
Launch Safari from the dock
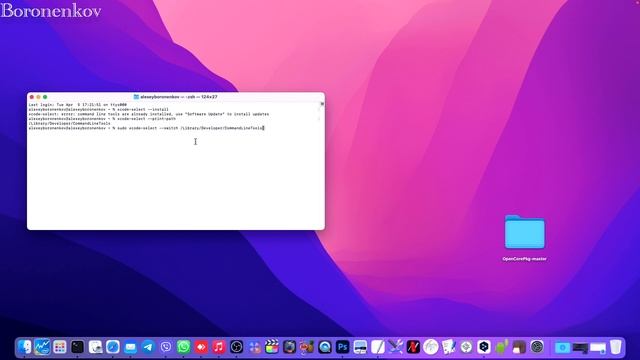[113, 347]
